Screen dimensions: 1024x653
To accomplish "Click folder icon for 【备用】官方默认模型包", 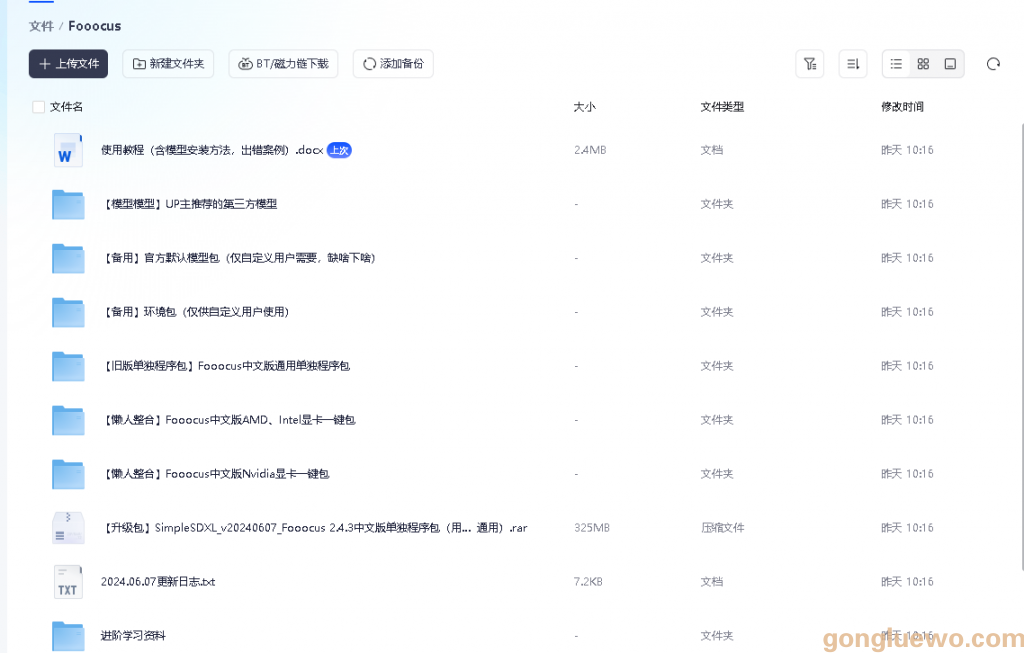I will click(68, 258).
